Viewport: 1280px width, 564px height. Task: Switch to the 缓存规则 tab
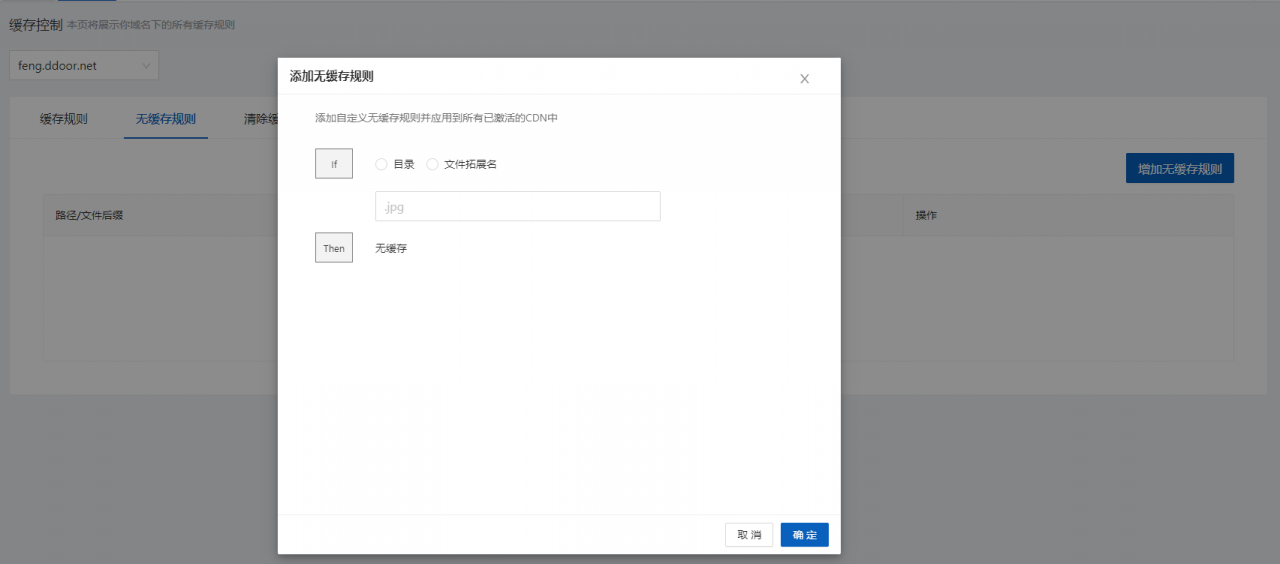(64, 119)
